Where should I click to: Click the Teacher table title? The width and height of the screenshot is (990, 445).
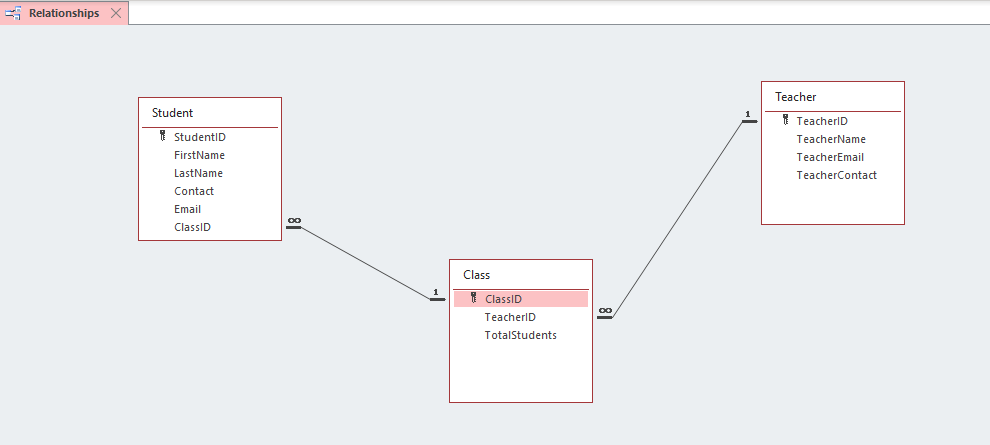coord(796,97)
